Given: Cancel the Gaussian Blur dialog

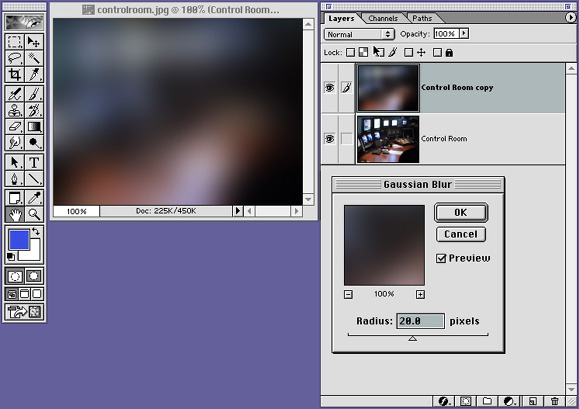Looking at the screenshot, I should (x=461, y=234).
